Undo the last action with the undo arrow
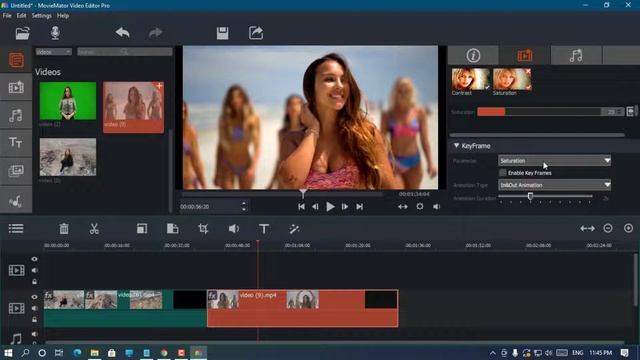This screenshot has width=640, height=360. [122, 33]
